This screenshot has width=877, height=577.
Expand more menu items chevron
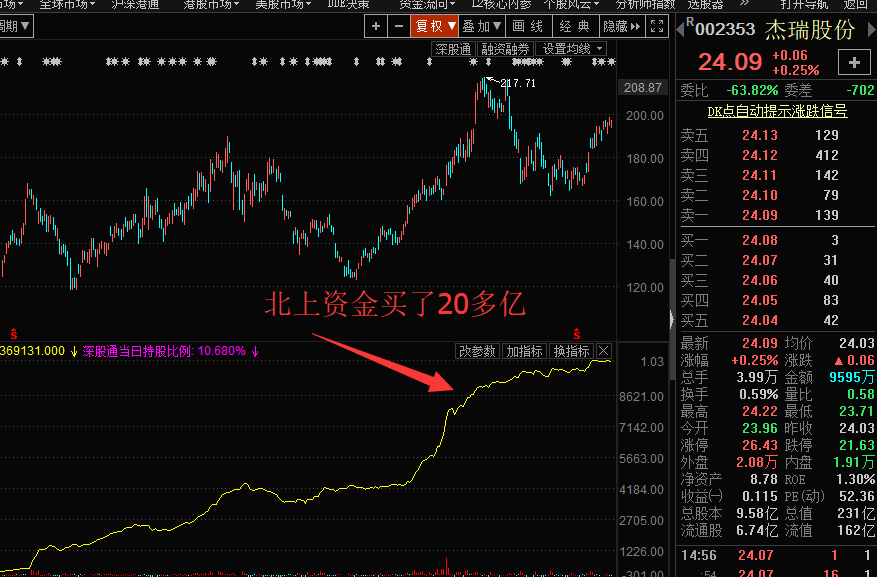[x=744, y=3]
